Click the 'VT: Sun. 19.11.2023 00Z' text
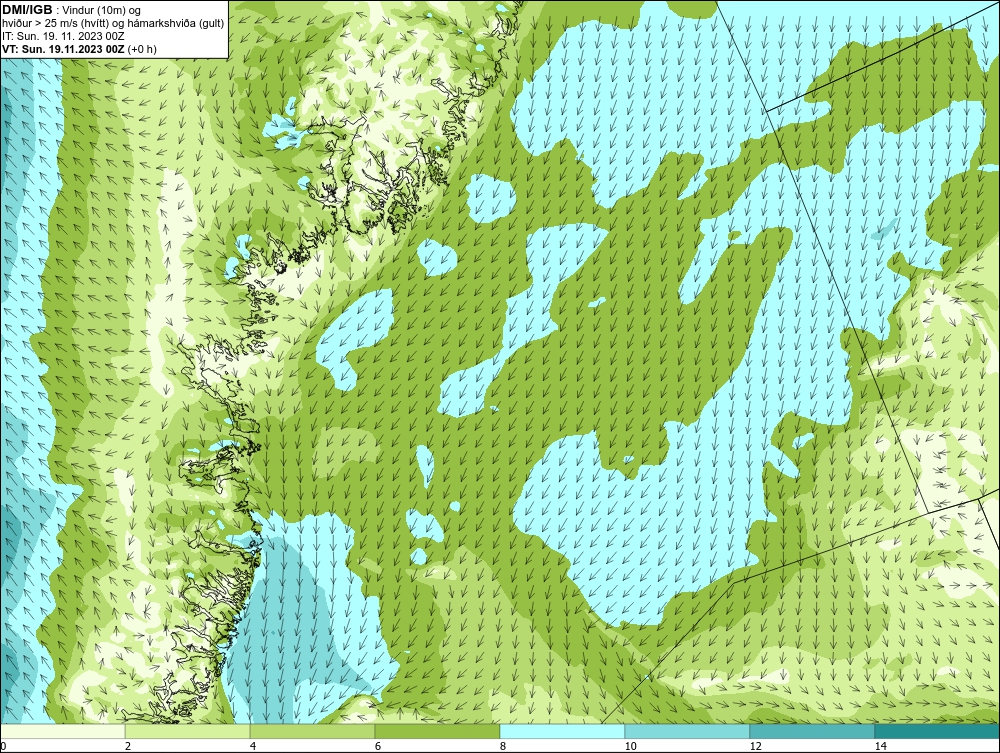 [64, 49]
